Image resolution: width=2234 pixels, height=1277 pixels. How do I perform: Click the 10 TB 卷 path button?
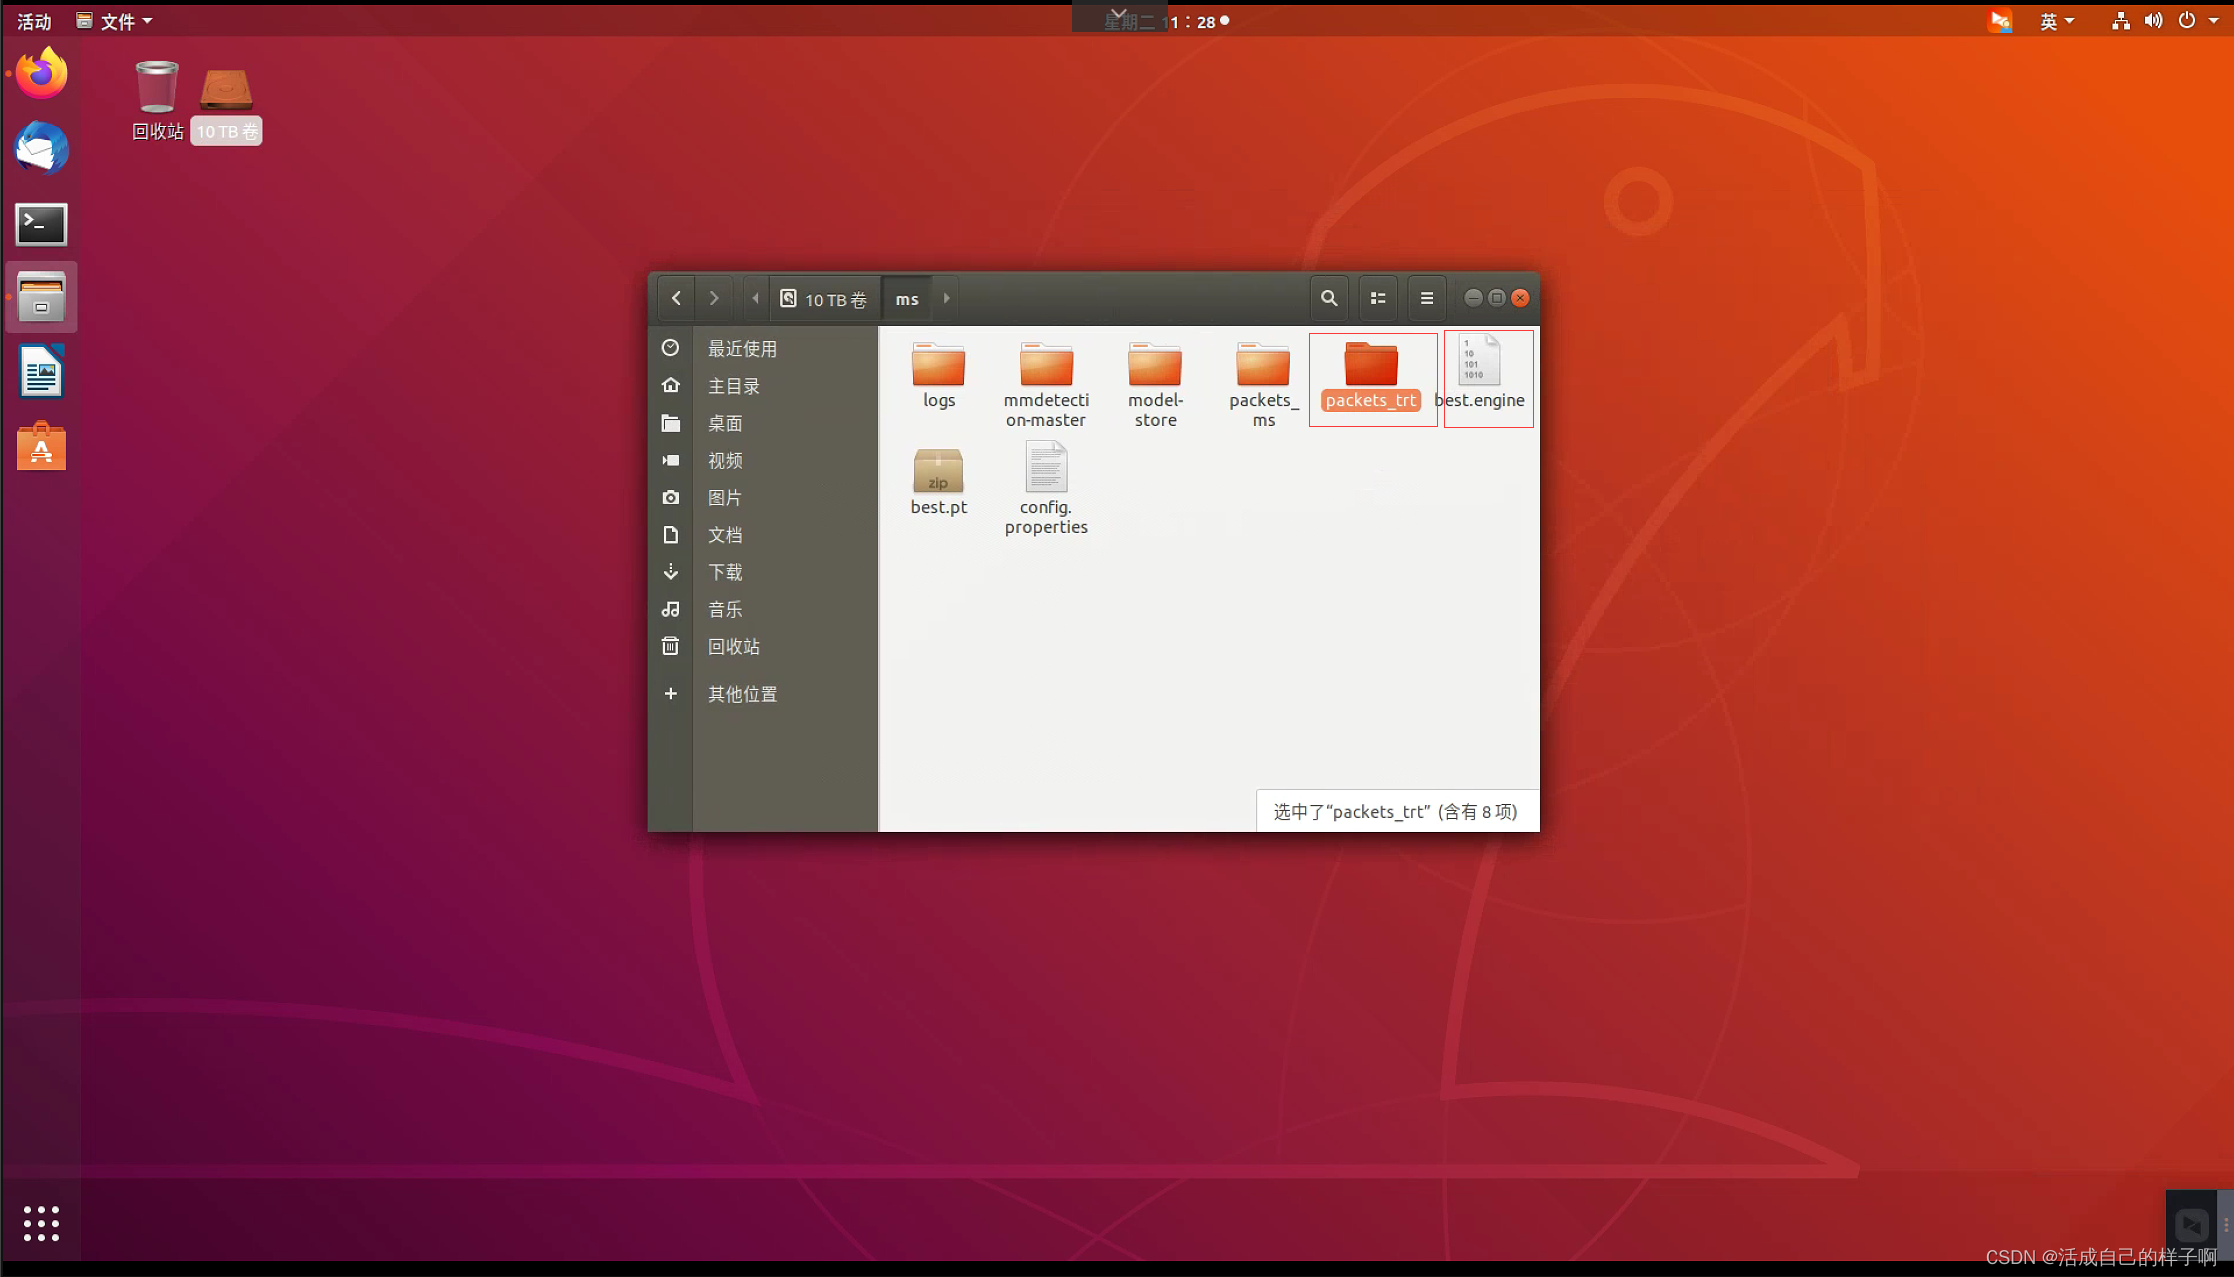pos(825,299)
